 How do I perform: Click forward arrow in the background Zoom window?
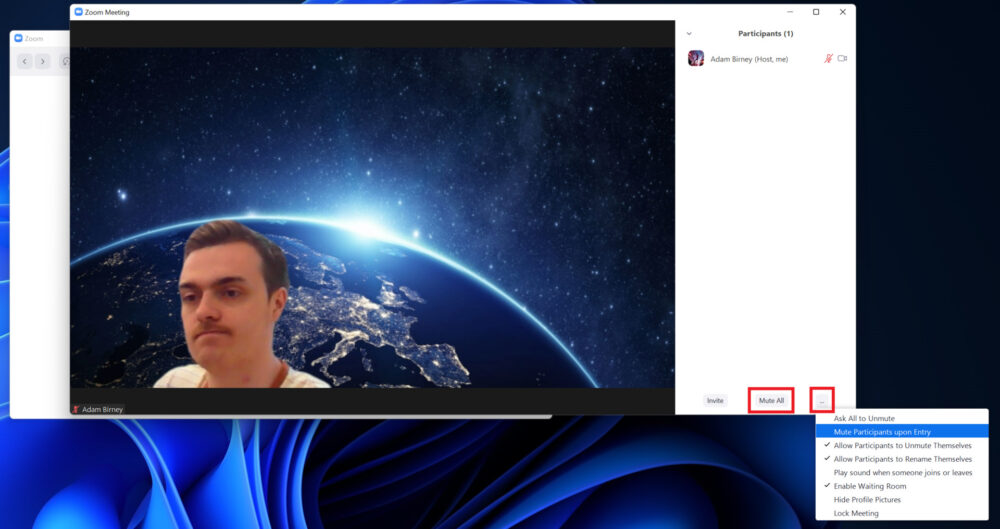click(43, 61)
